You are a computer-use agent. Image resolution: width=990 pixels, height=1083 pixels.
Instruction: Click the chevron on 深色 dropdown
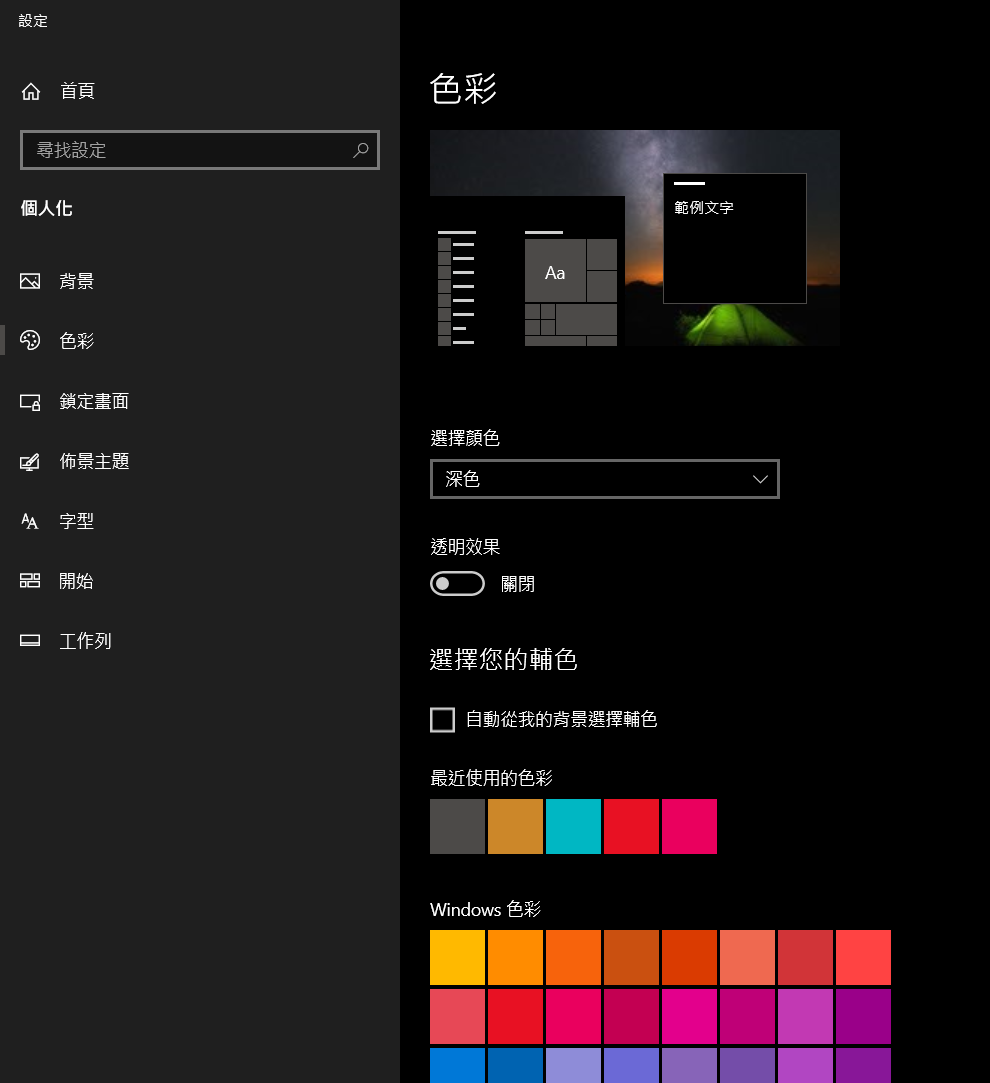tap(760, 479)
